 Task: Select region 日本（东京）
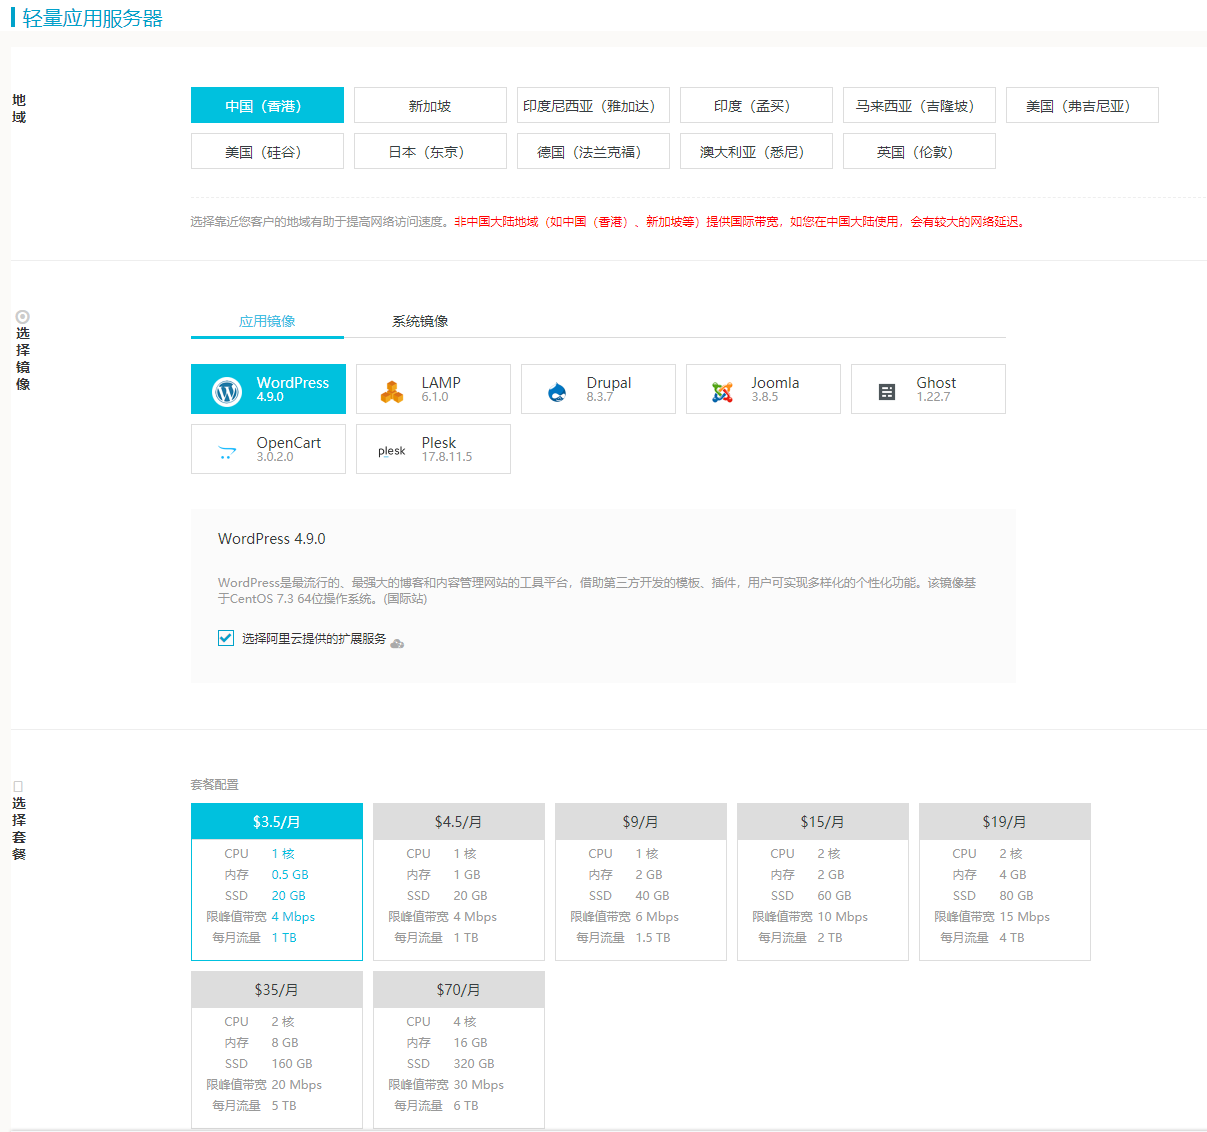pyautogui.click(x=430, y=151)
